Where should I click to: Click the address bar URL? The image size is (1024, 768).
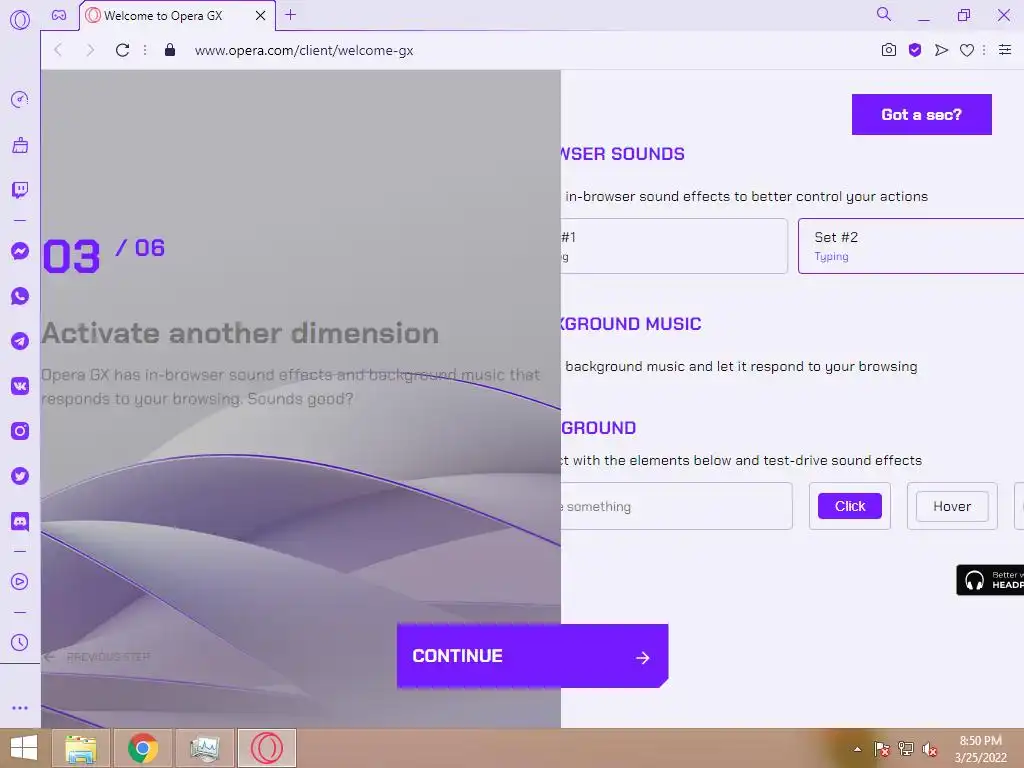point(304,50)
